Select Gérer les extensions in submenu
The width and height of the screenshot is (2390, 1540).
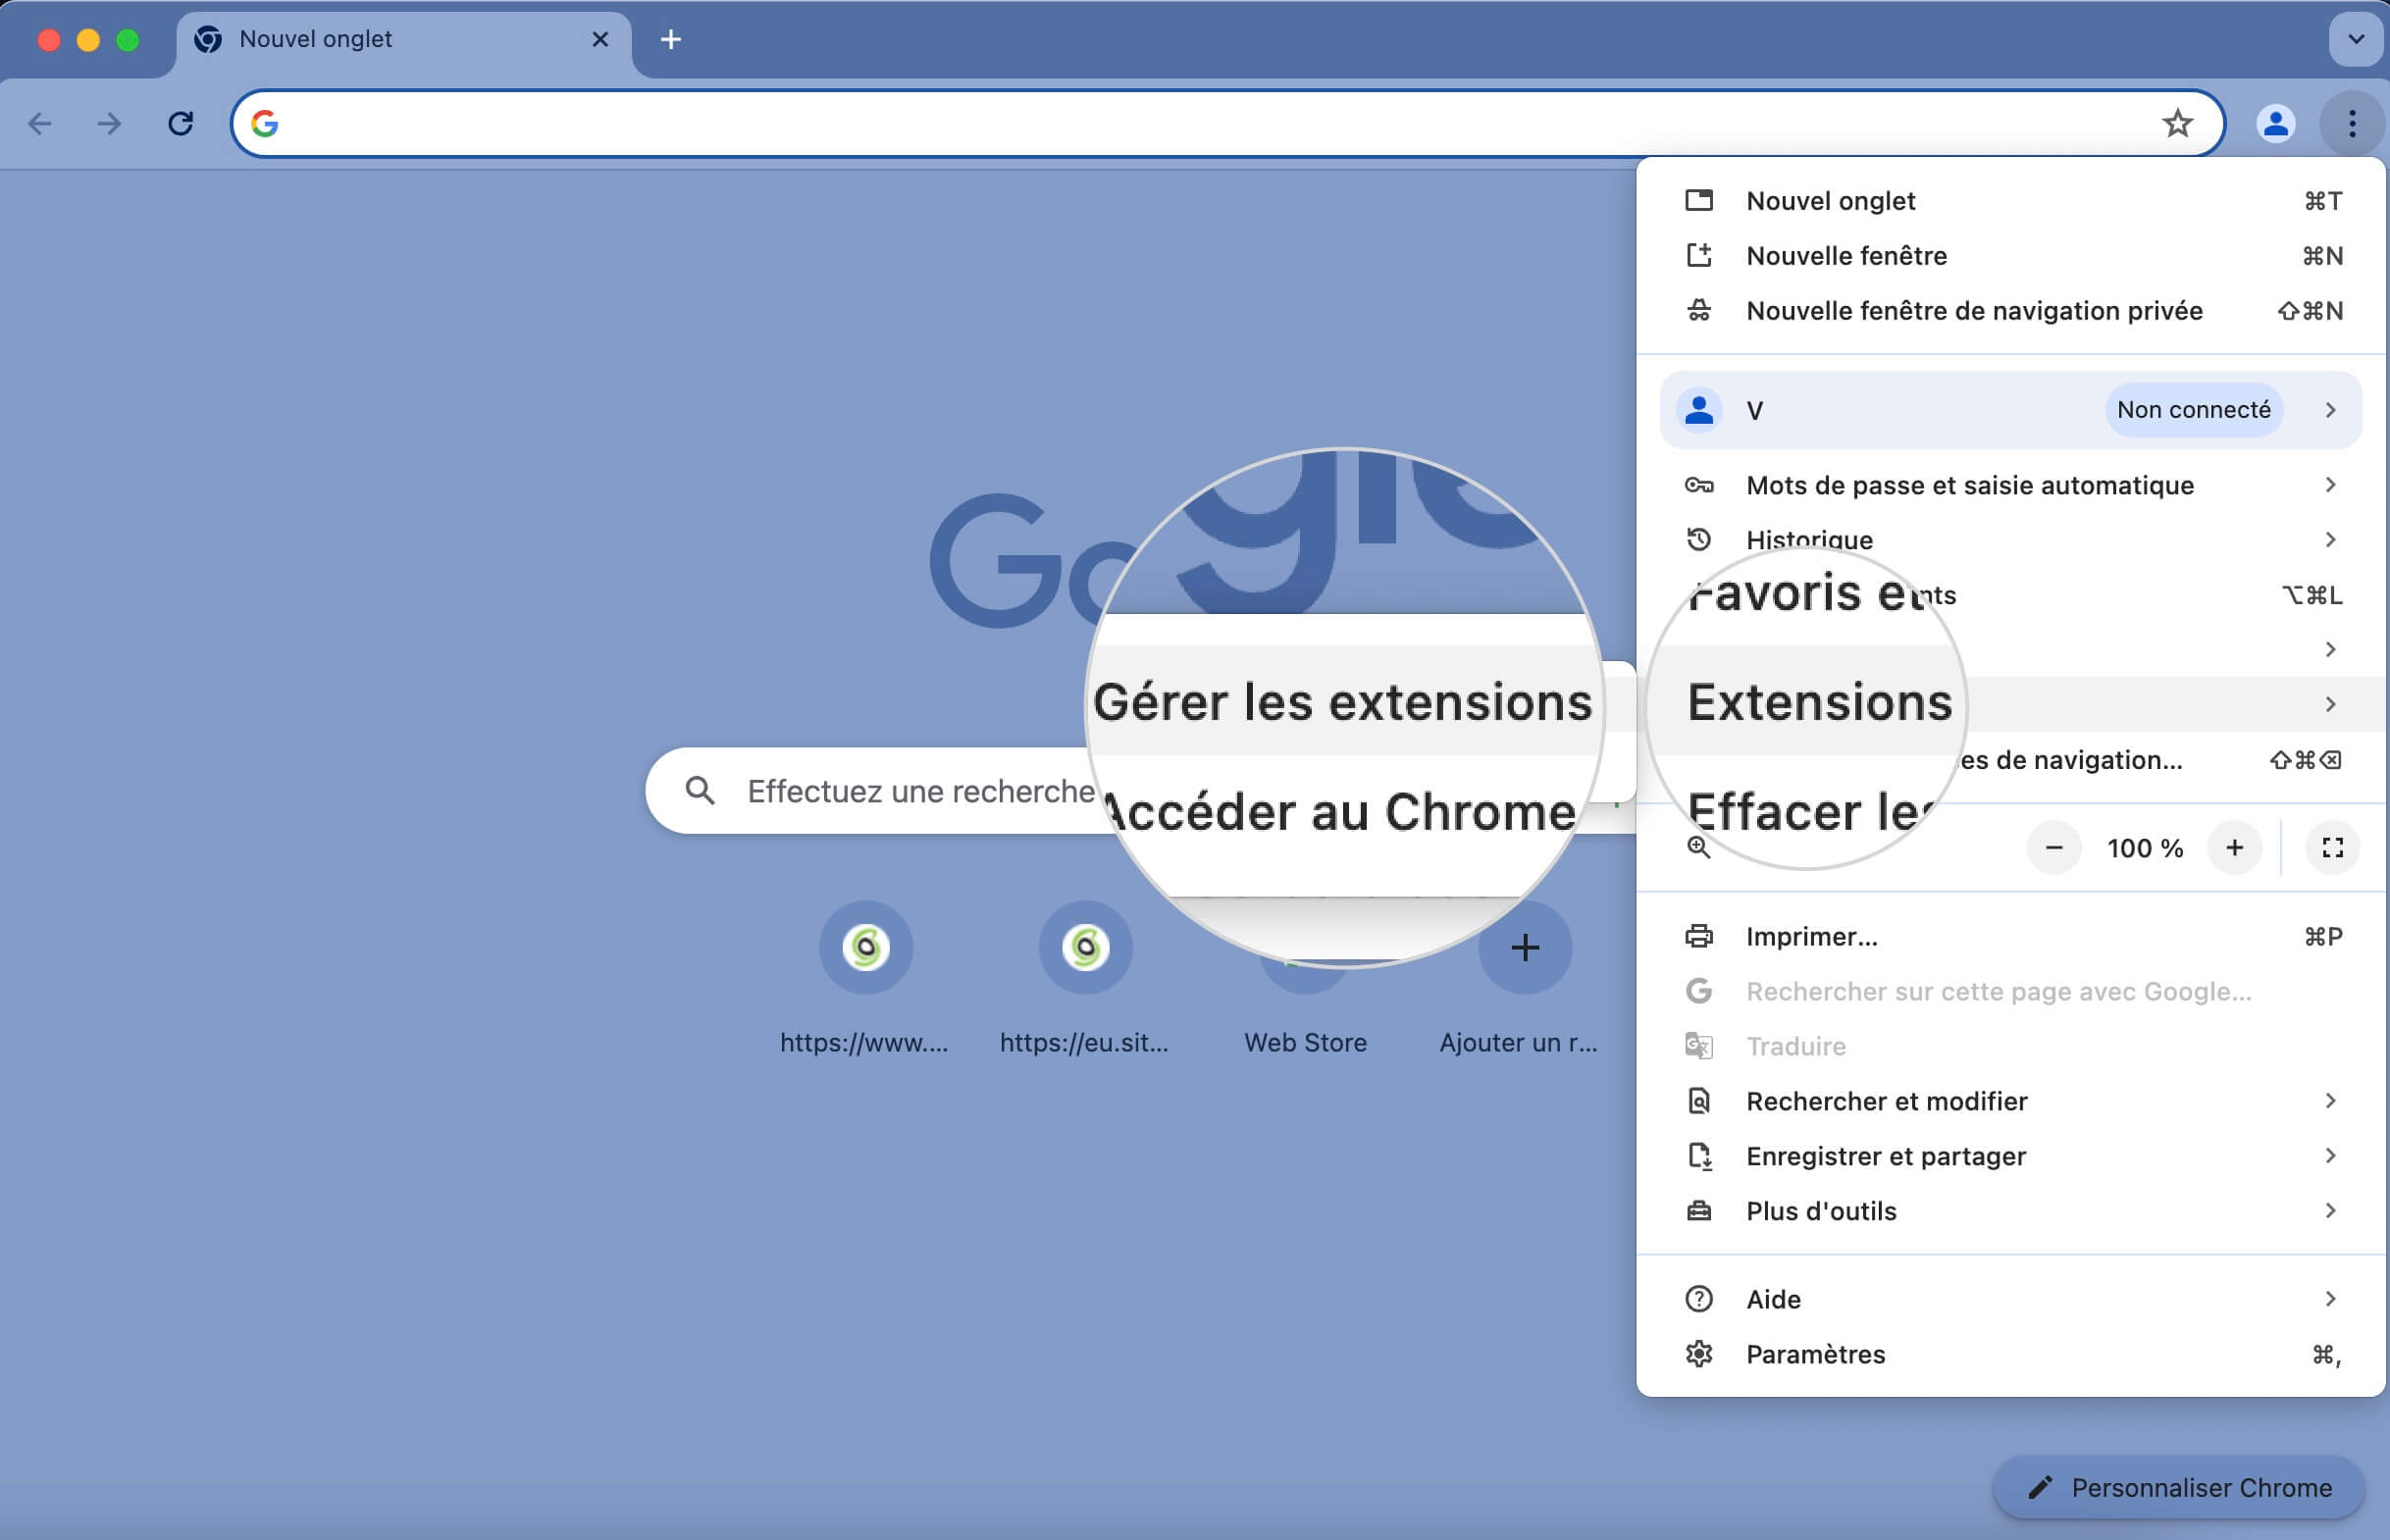tap(1342, 702)
